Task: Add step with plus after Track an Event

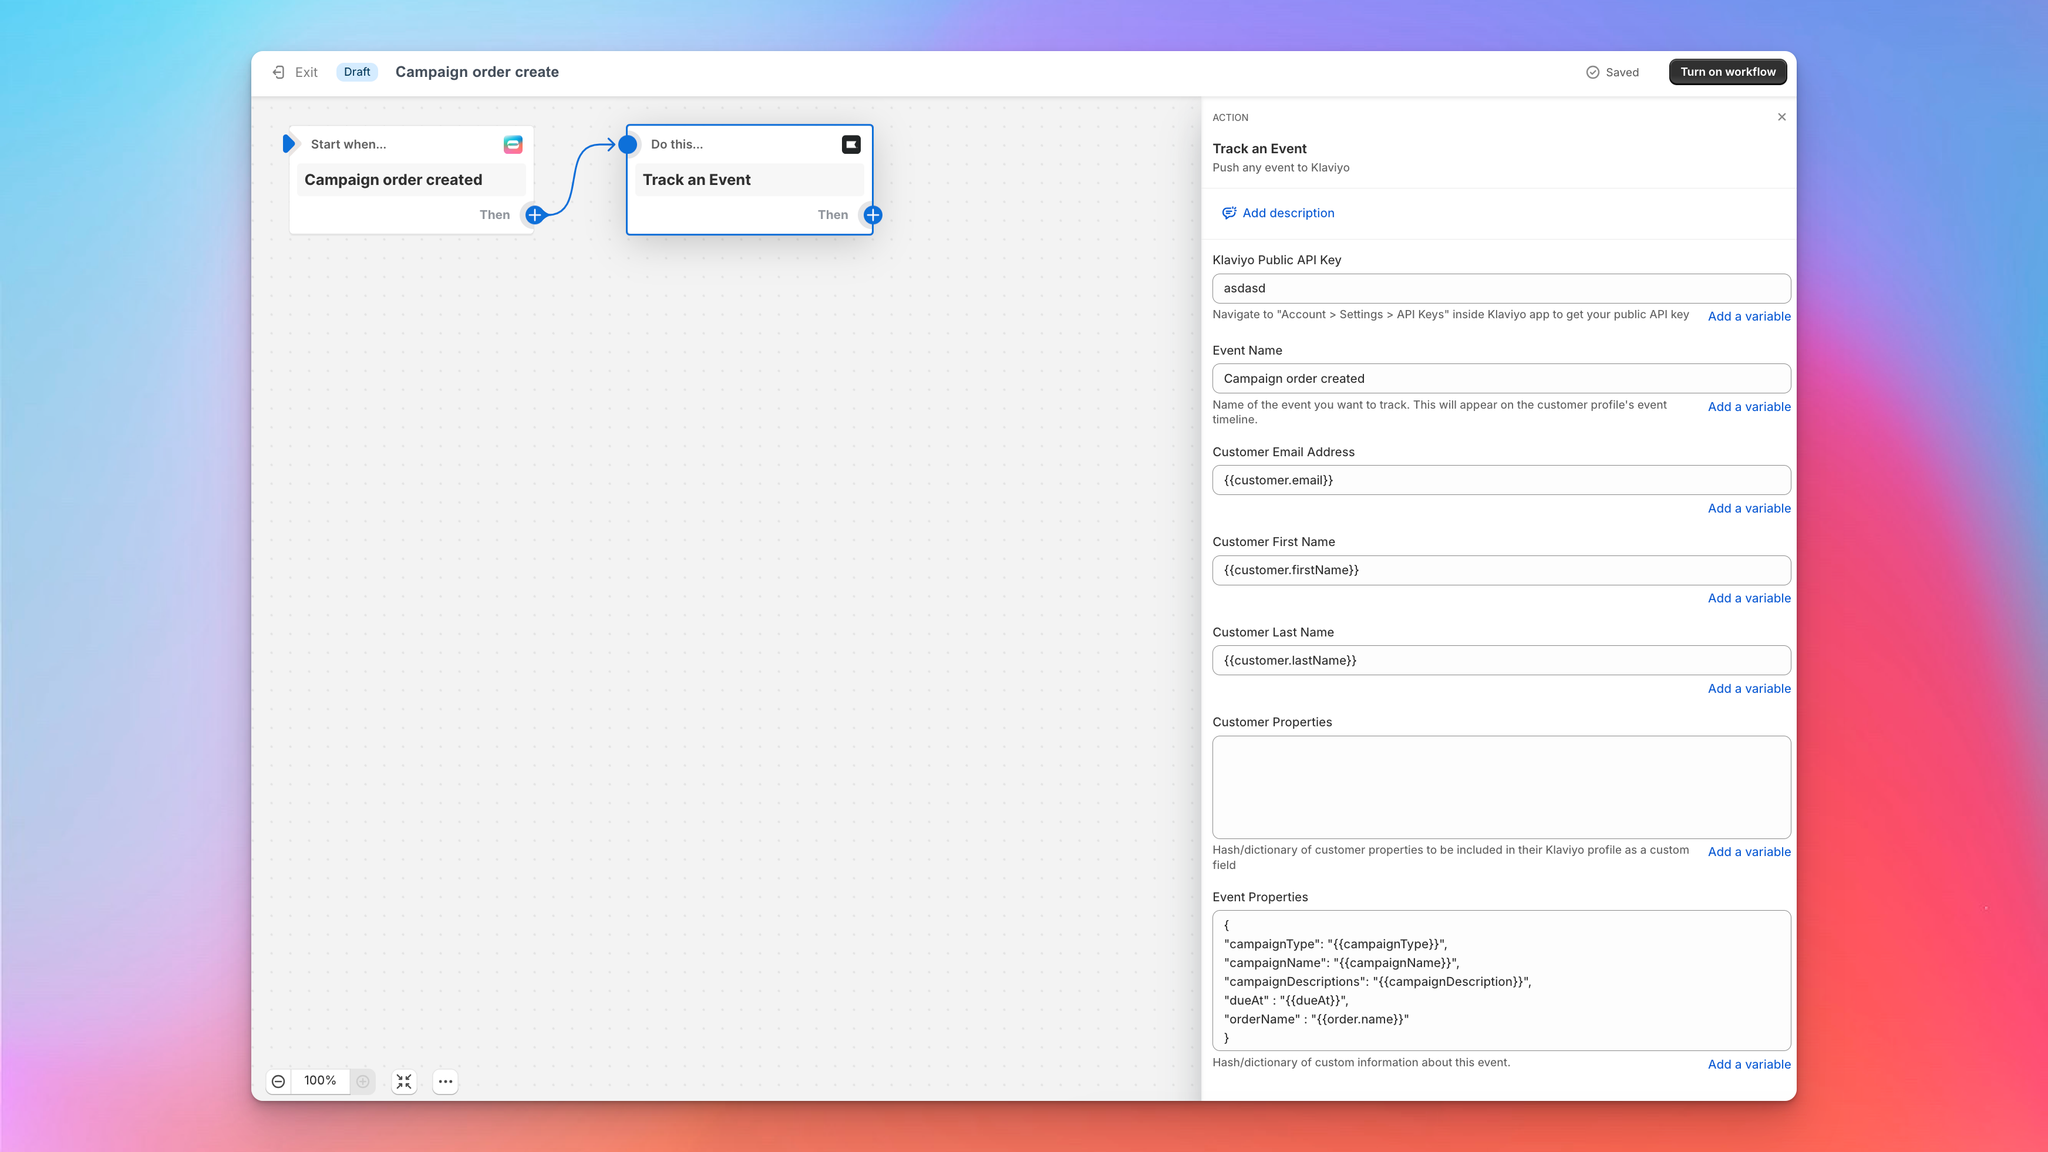Action: coord(873,215)
